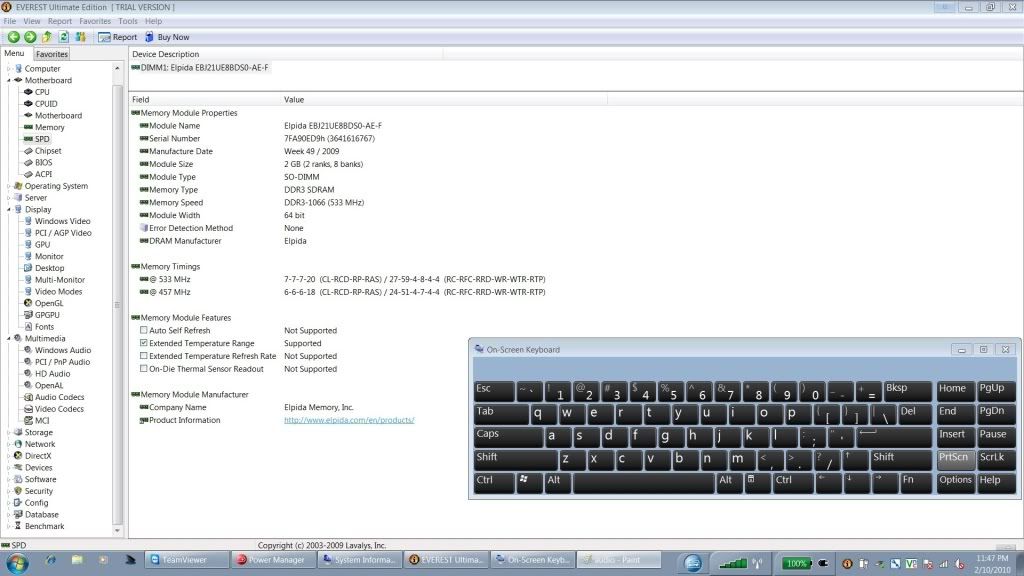Expand the Operating System tree node

pyautogui.click(x=8, y=186)
